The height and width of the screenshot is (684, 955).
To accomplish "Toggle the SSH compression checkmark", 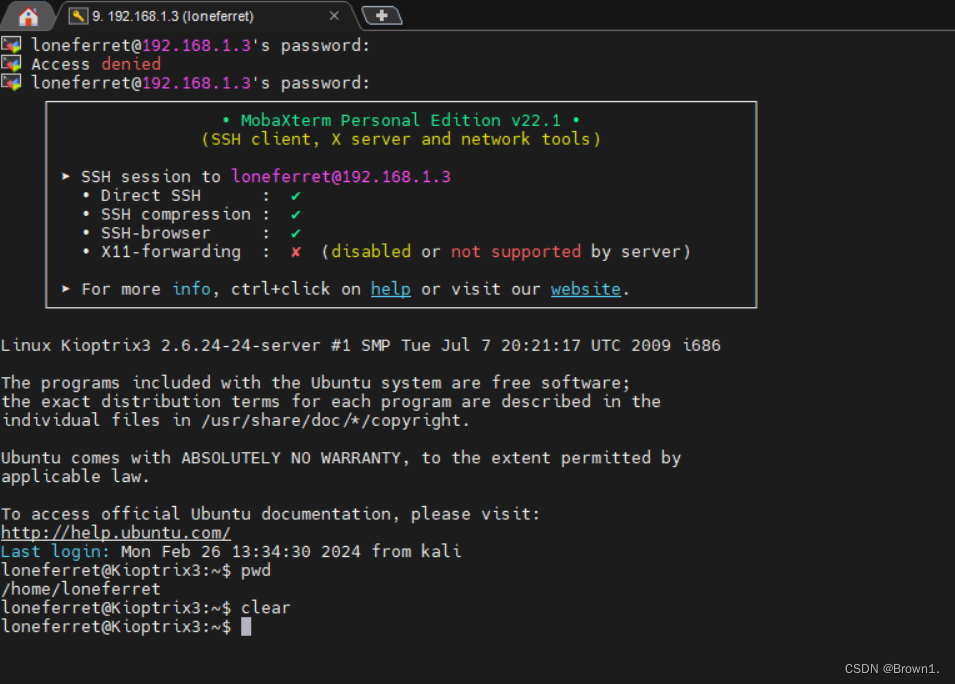I will pos(294,213).
